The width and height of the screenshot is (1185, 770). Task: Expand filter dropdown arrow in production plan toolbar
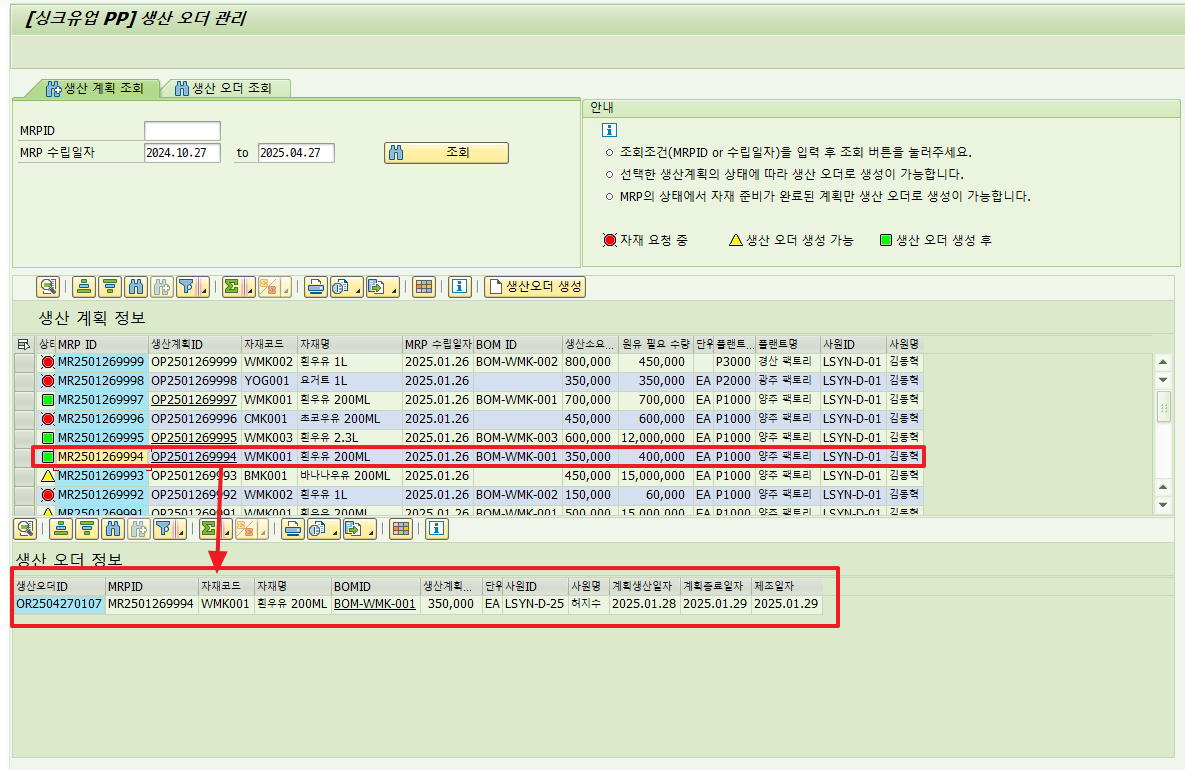click(203, 287)
